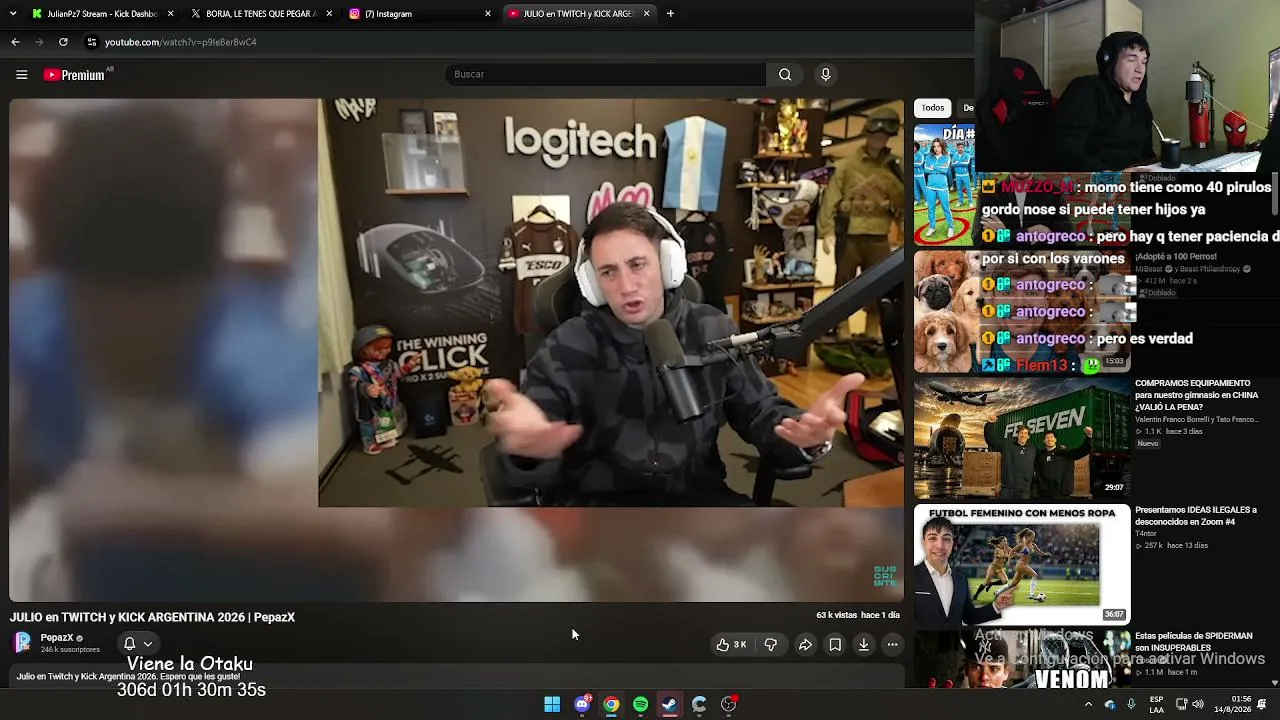Viewport: 1280px width, 720px height.
Task: Go to YouTube Premium home logo
Action: pyautogui.click(x=74, y=75)
